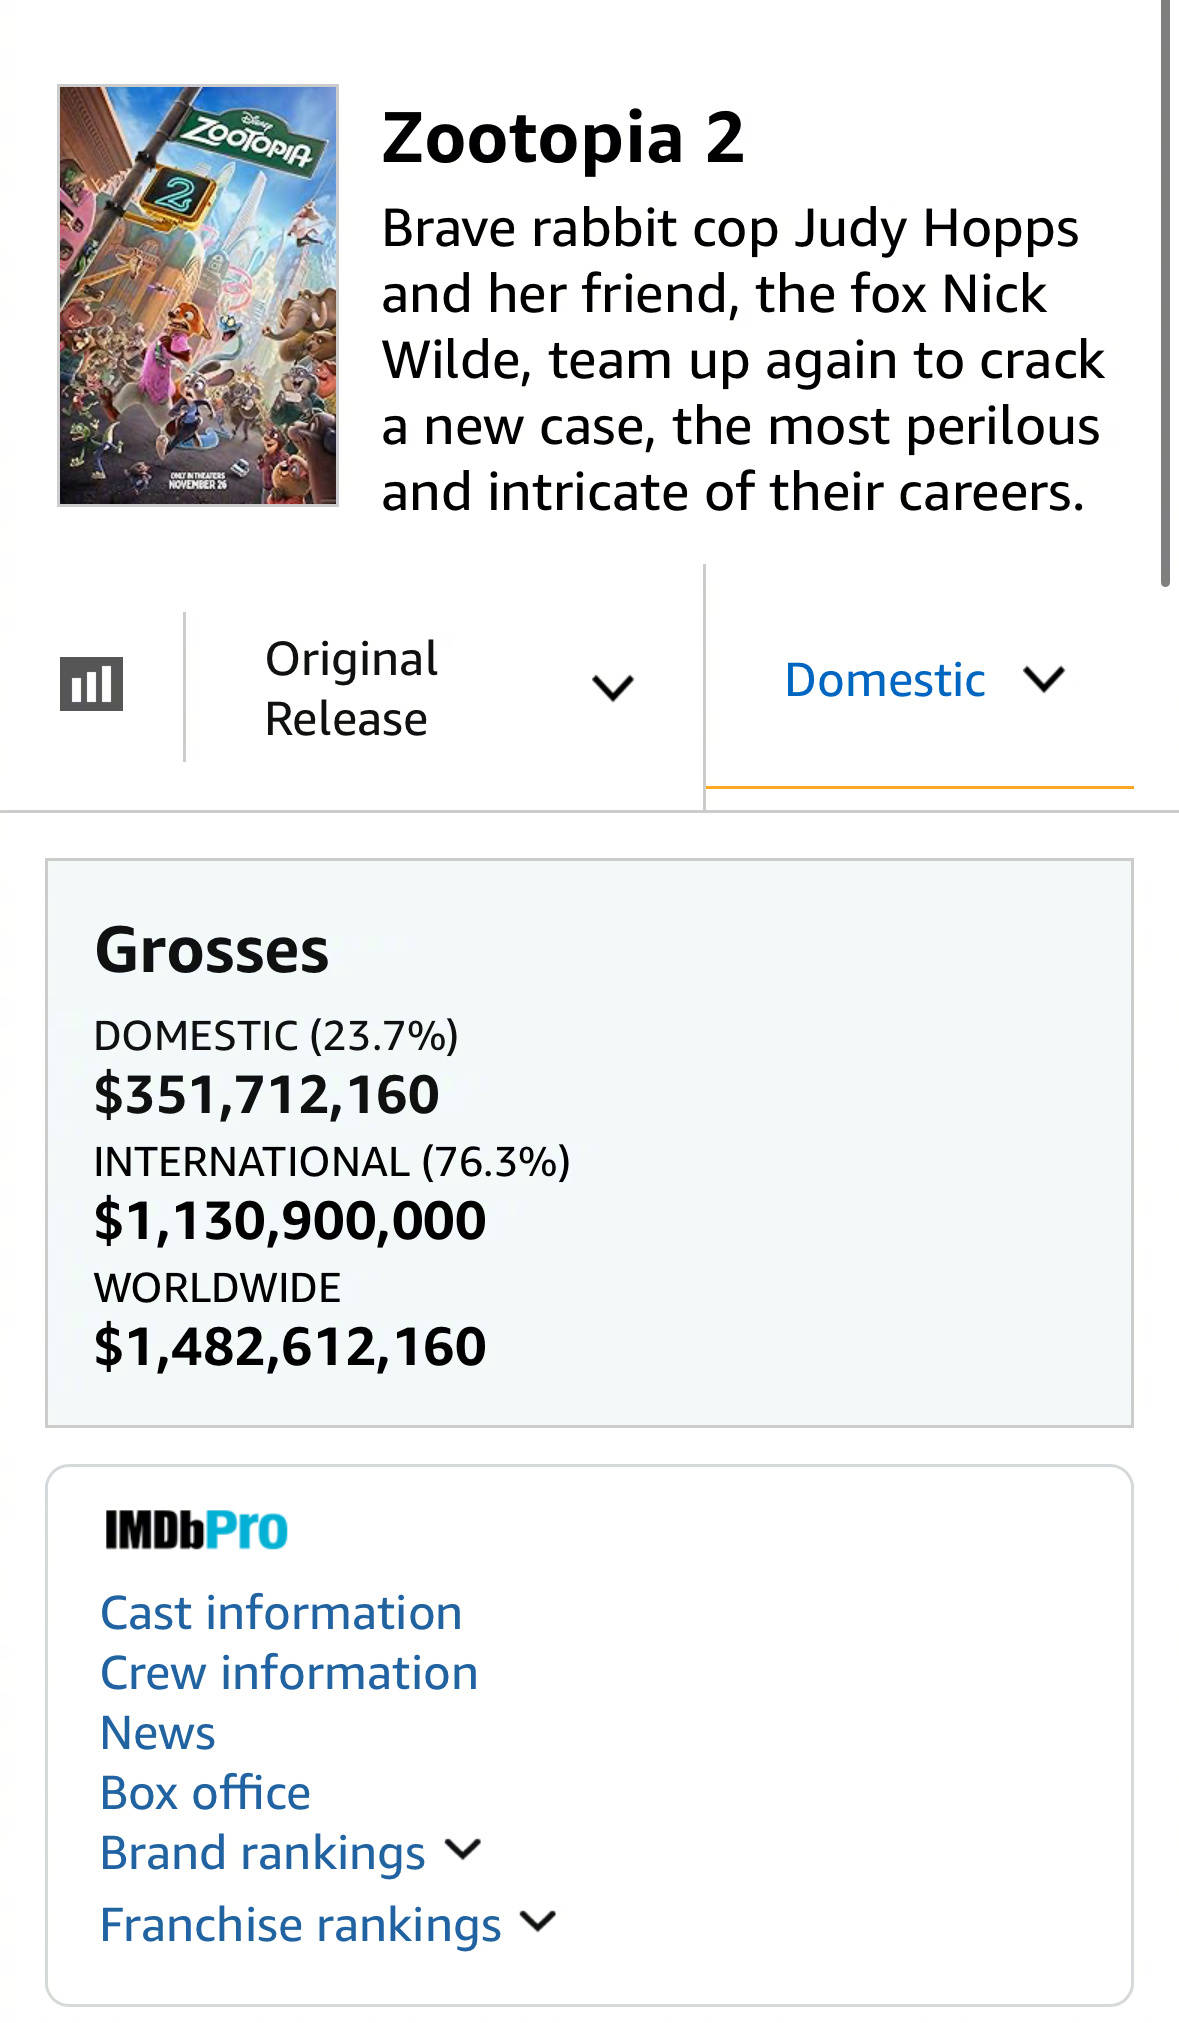Click the worldwide gross $1,482,612,160 figure
This screenshot has height=2023, width=1179.
290,1346
